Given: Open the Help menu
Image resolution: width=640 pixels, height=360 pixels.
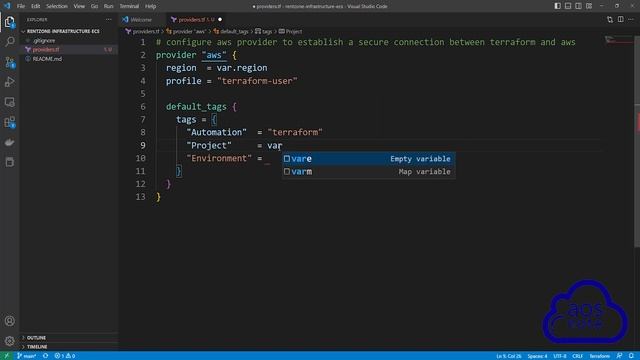Looking at the screenshot, I should click(151, 6).
